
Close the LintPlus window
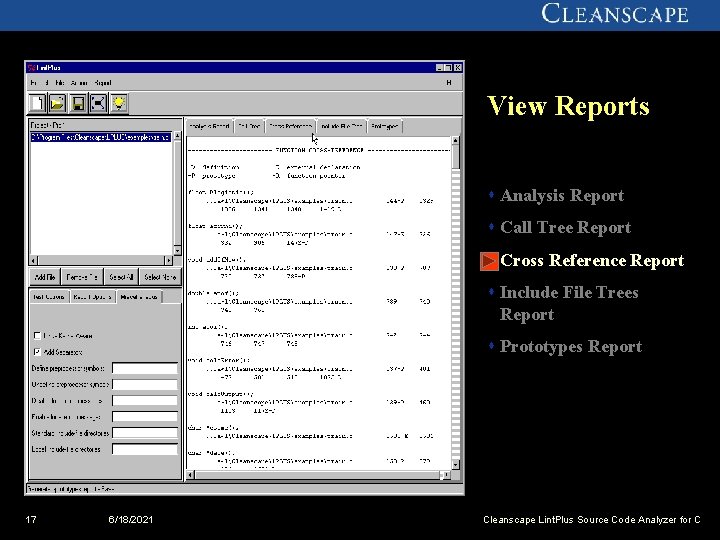click(x=457, y=68)
